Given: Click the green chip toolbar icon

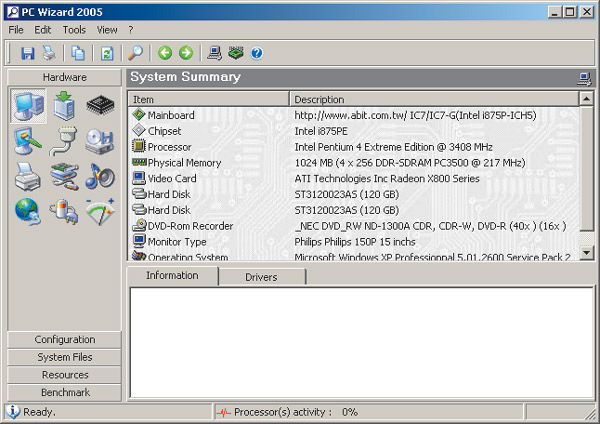Looking at the screenshot, I should point(236,53).
